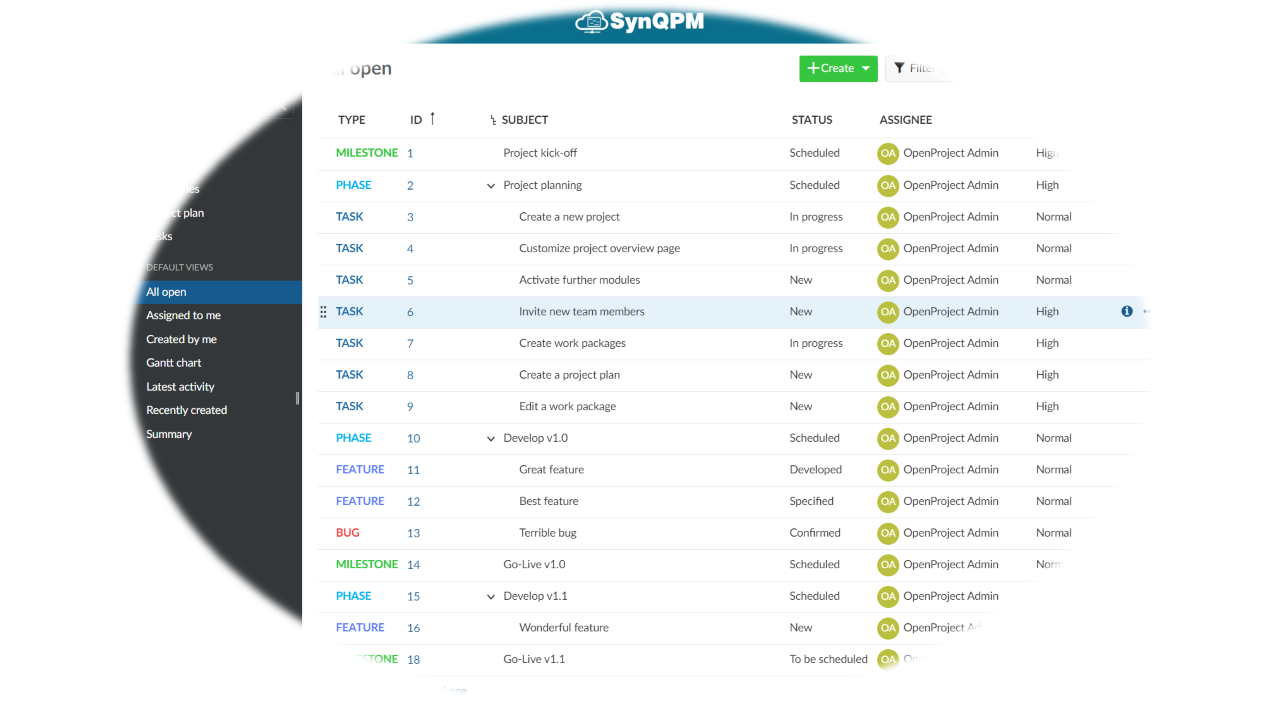
Task: Open info details for Invite new team members
Action: pyautogui.click(x=1127, y=311)
